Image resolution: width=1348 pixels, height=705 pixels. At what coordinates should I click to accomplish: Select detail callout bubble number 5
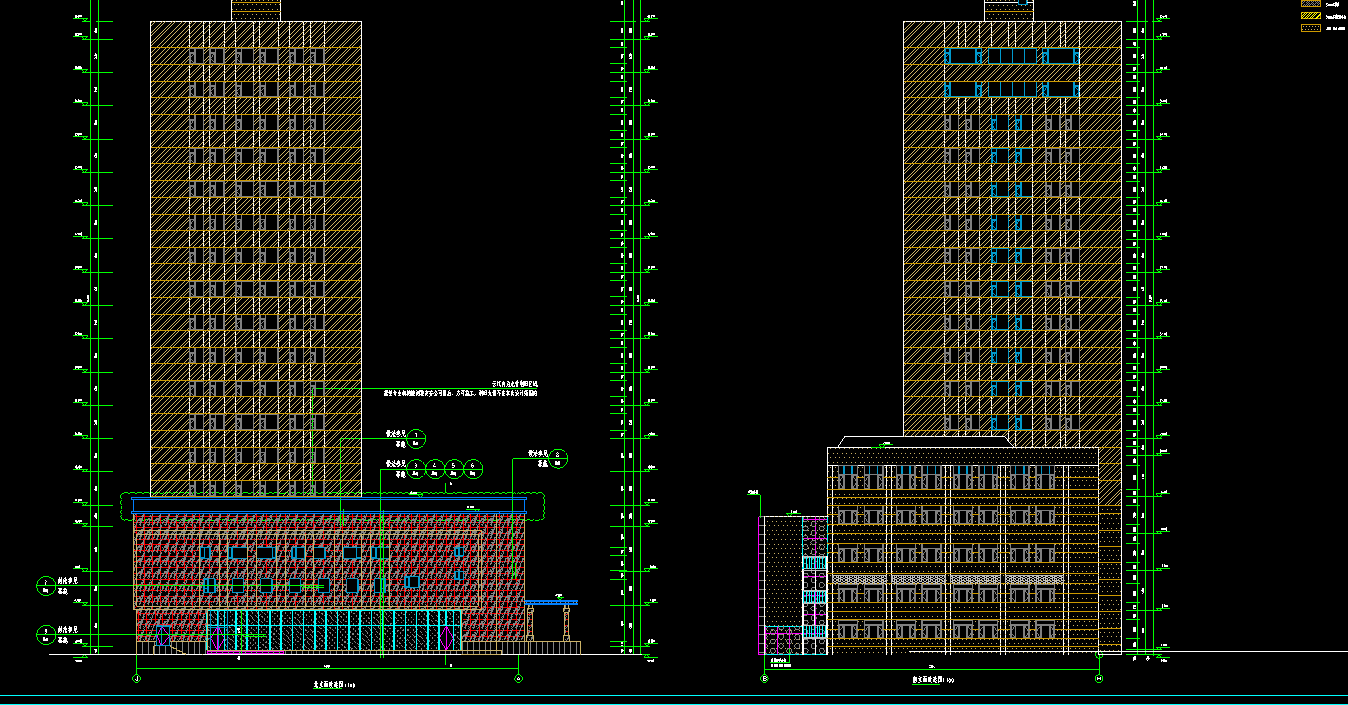click(454, 468)
